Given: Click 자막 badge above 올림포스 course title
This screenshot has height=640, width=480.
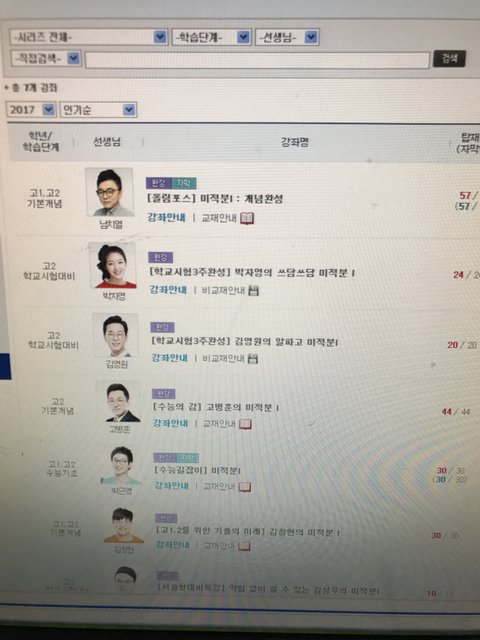Looking at the screenshot, I should tap(183, 183).
